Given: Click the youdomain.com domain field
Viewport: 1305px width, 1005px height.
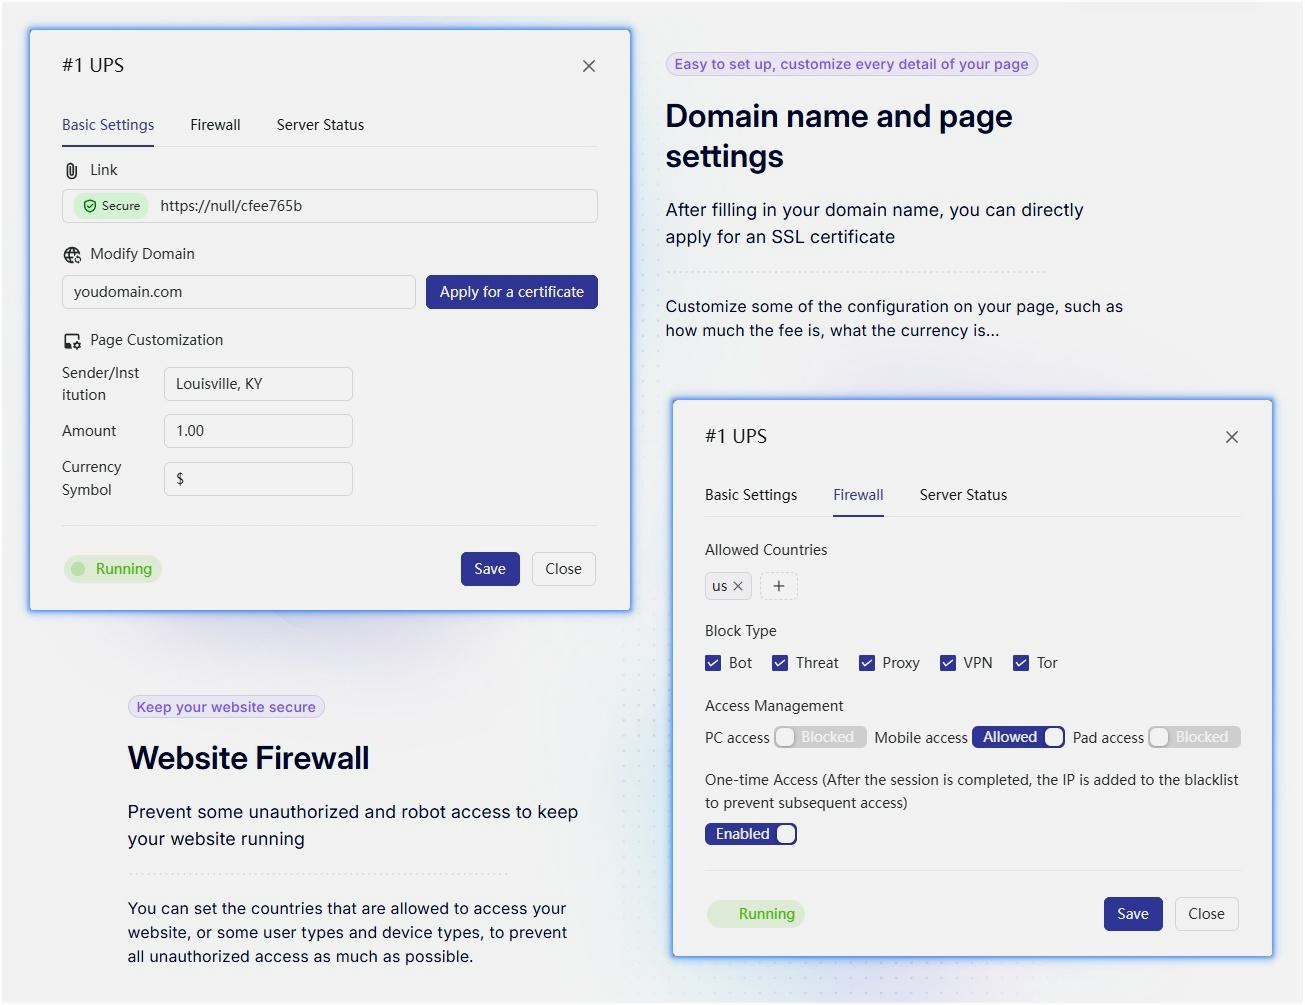Looking at the screenshot, I should pyautogui.click(x=239, y=292).
